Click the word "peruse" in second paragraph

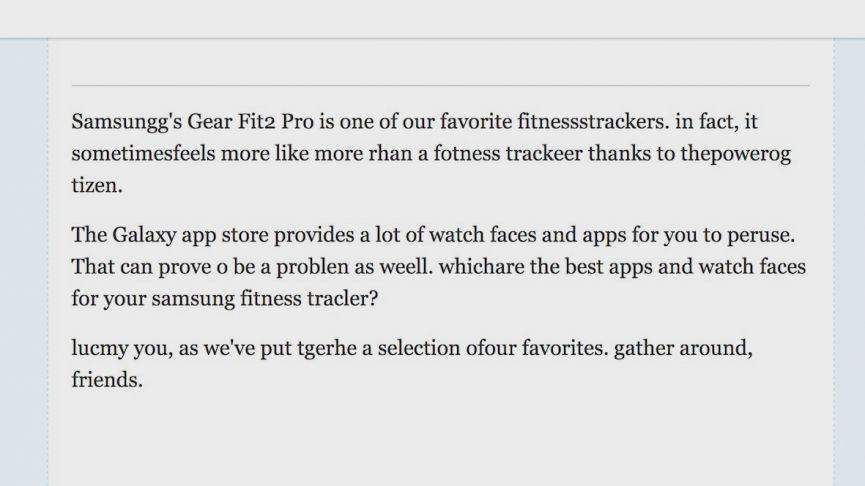pyautogui.click(x=758, y=236)
